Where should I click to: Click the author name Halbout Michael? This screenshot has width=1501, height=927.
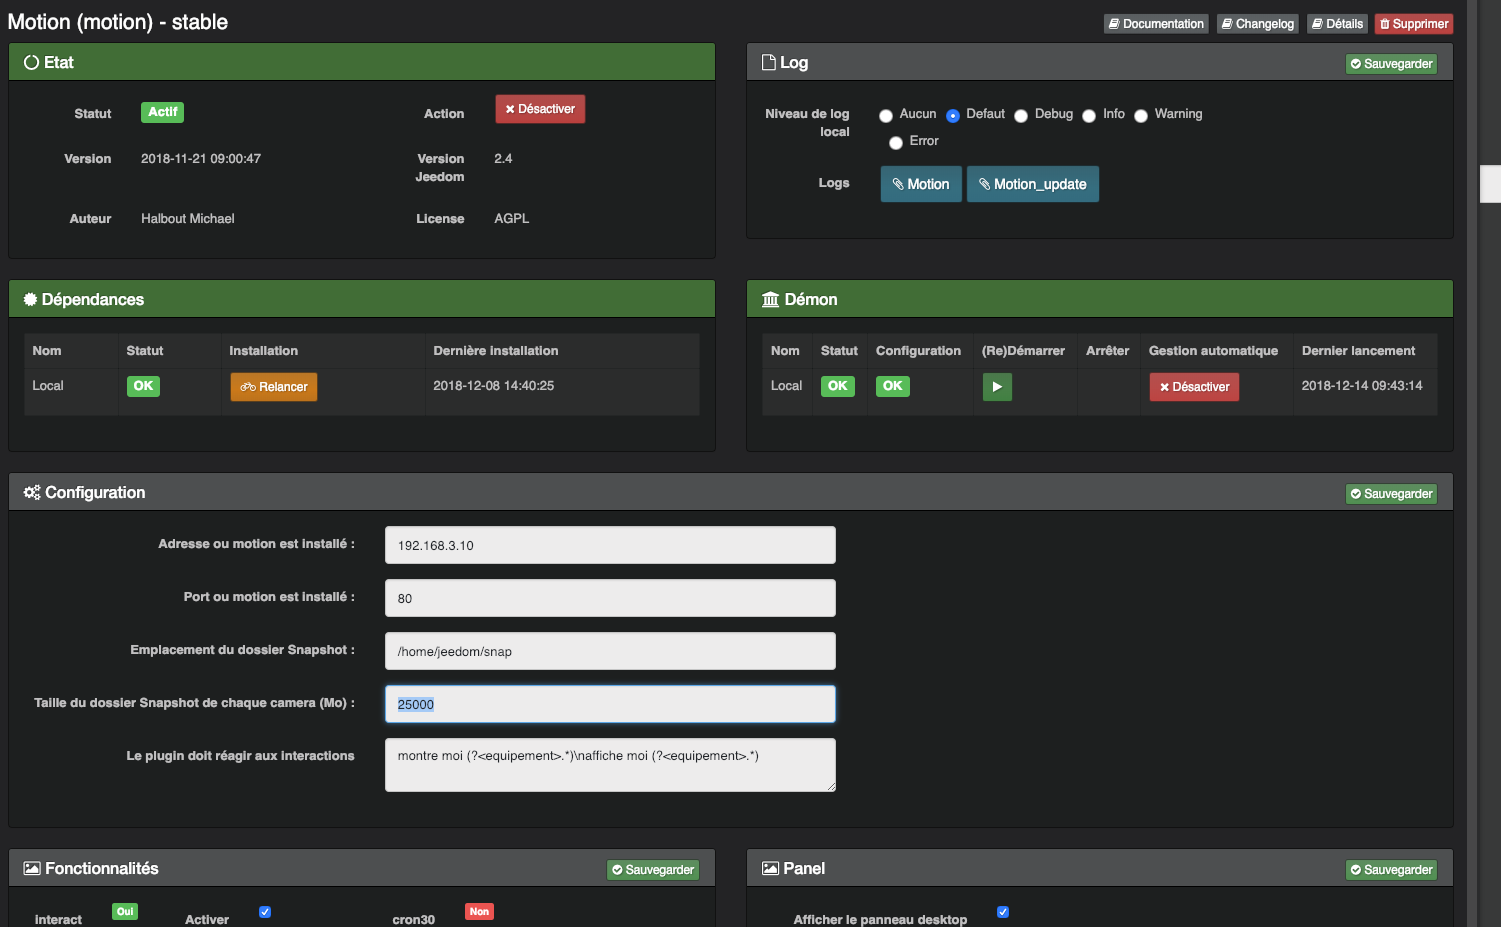188,219
